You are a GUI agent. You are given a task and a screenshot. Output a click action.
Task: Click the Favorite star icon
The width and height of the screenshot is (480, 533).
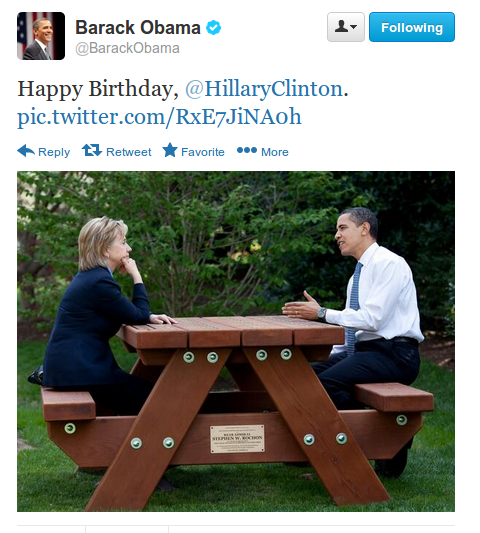tap(170, 150)
